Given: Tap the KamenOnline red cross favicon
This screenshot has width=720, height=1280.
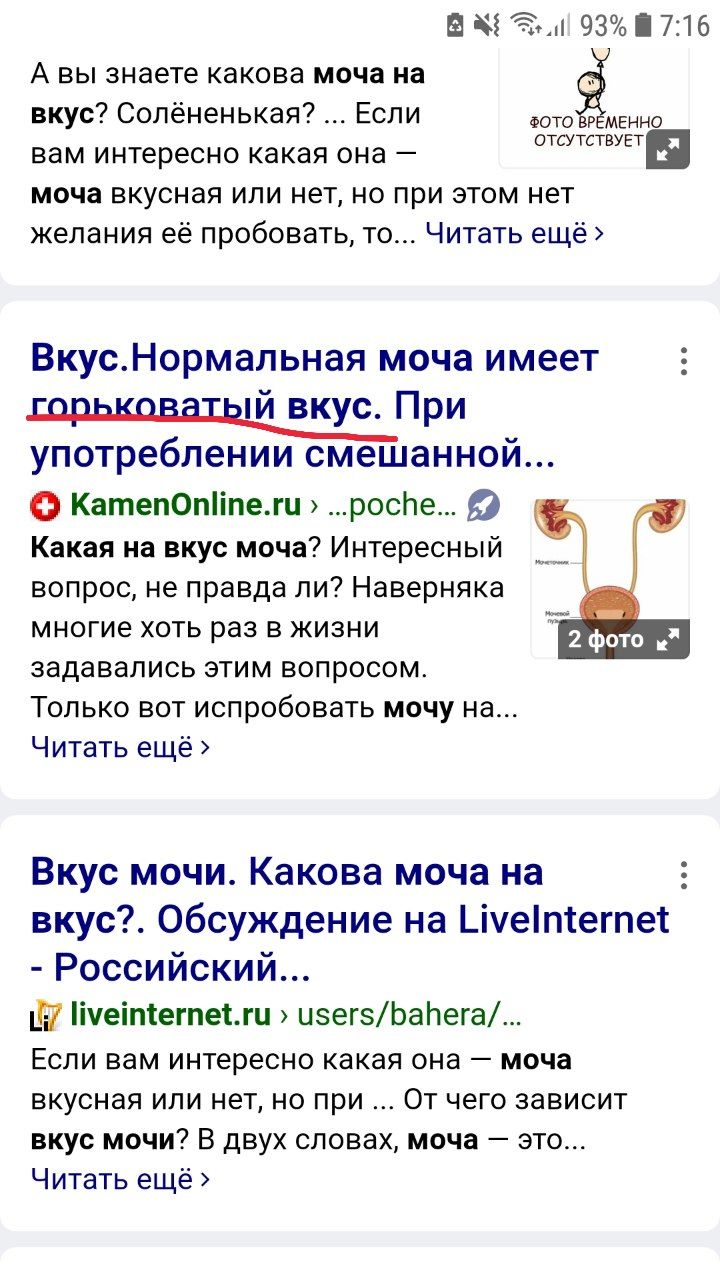Looking at the screenshot, I should tap(46, 507).
